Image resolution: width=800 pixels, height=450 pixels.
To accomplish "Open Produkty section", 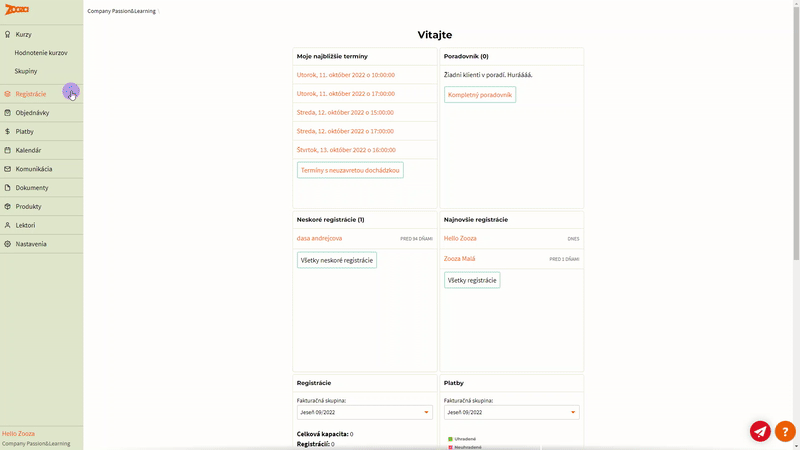I will 28,206.
